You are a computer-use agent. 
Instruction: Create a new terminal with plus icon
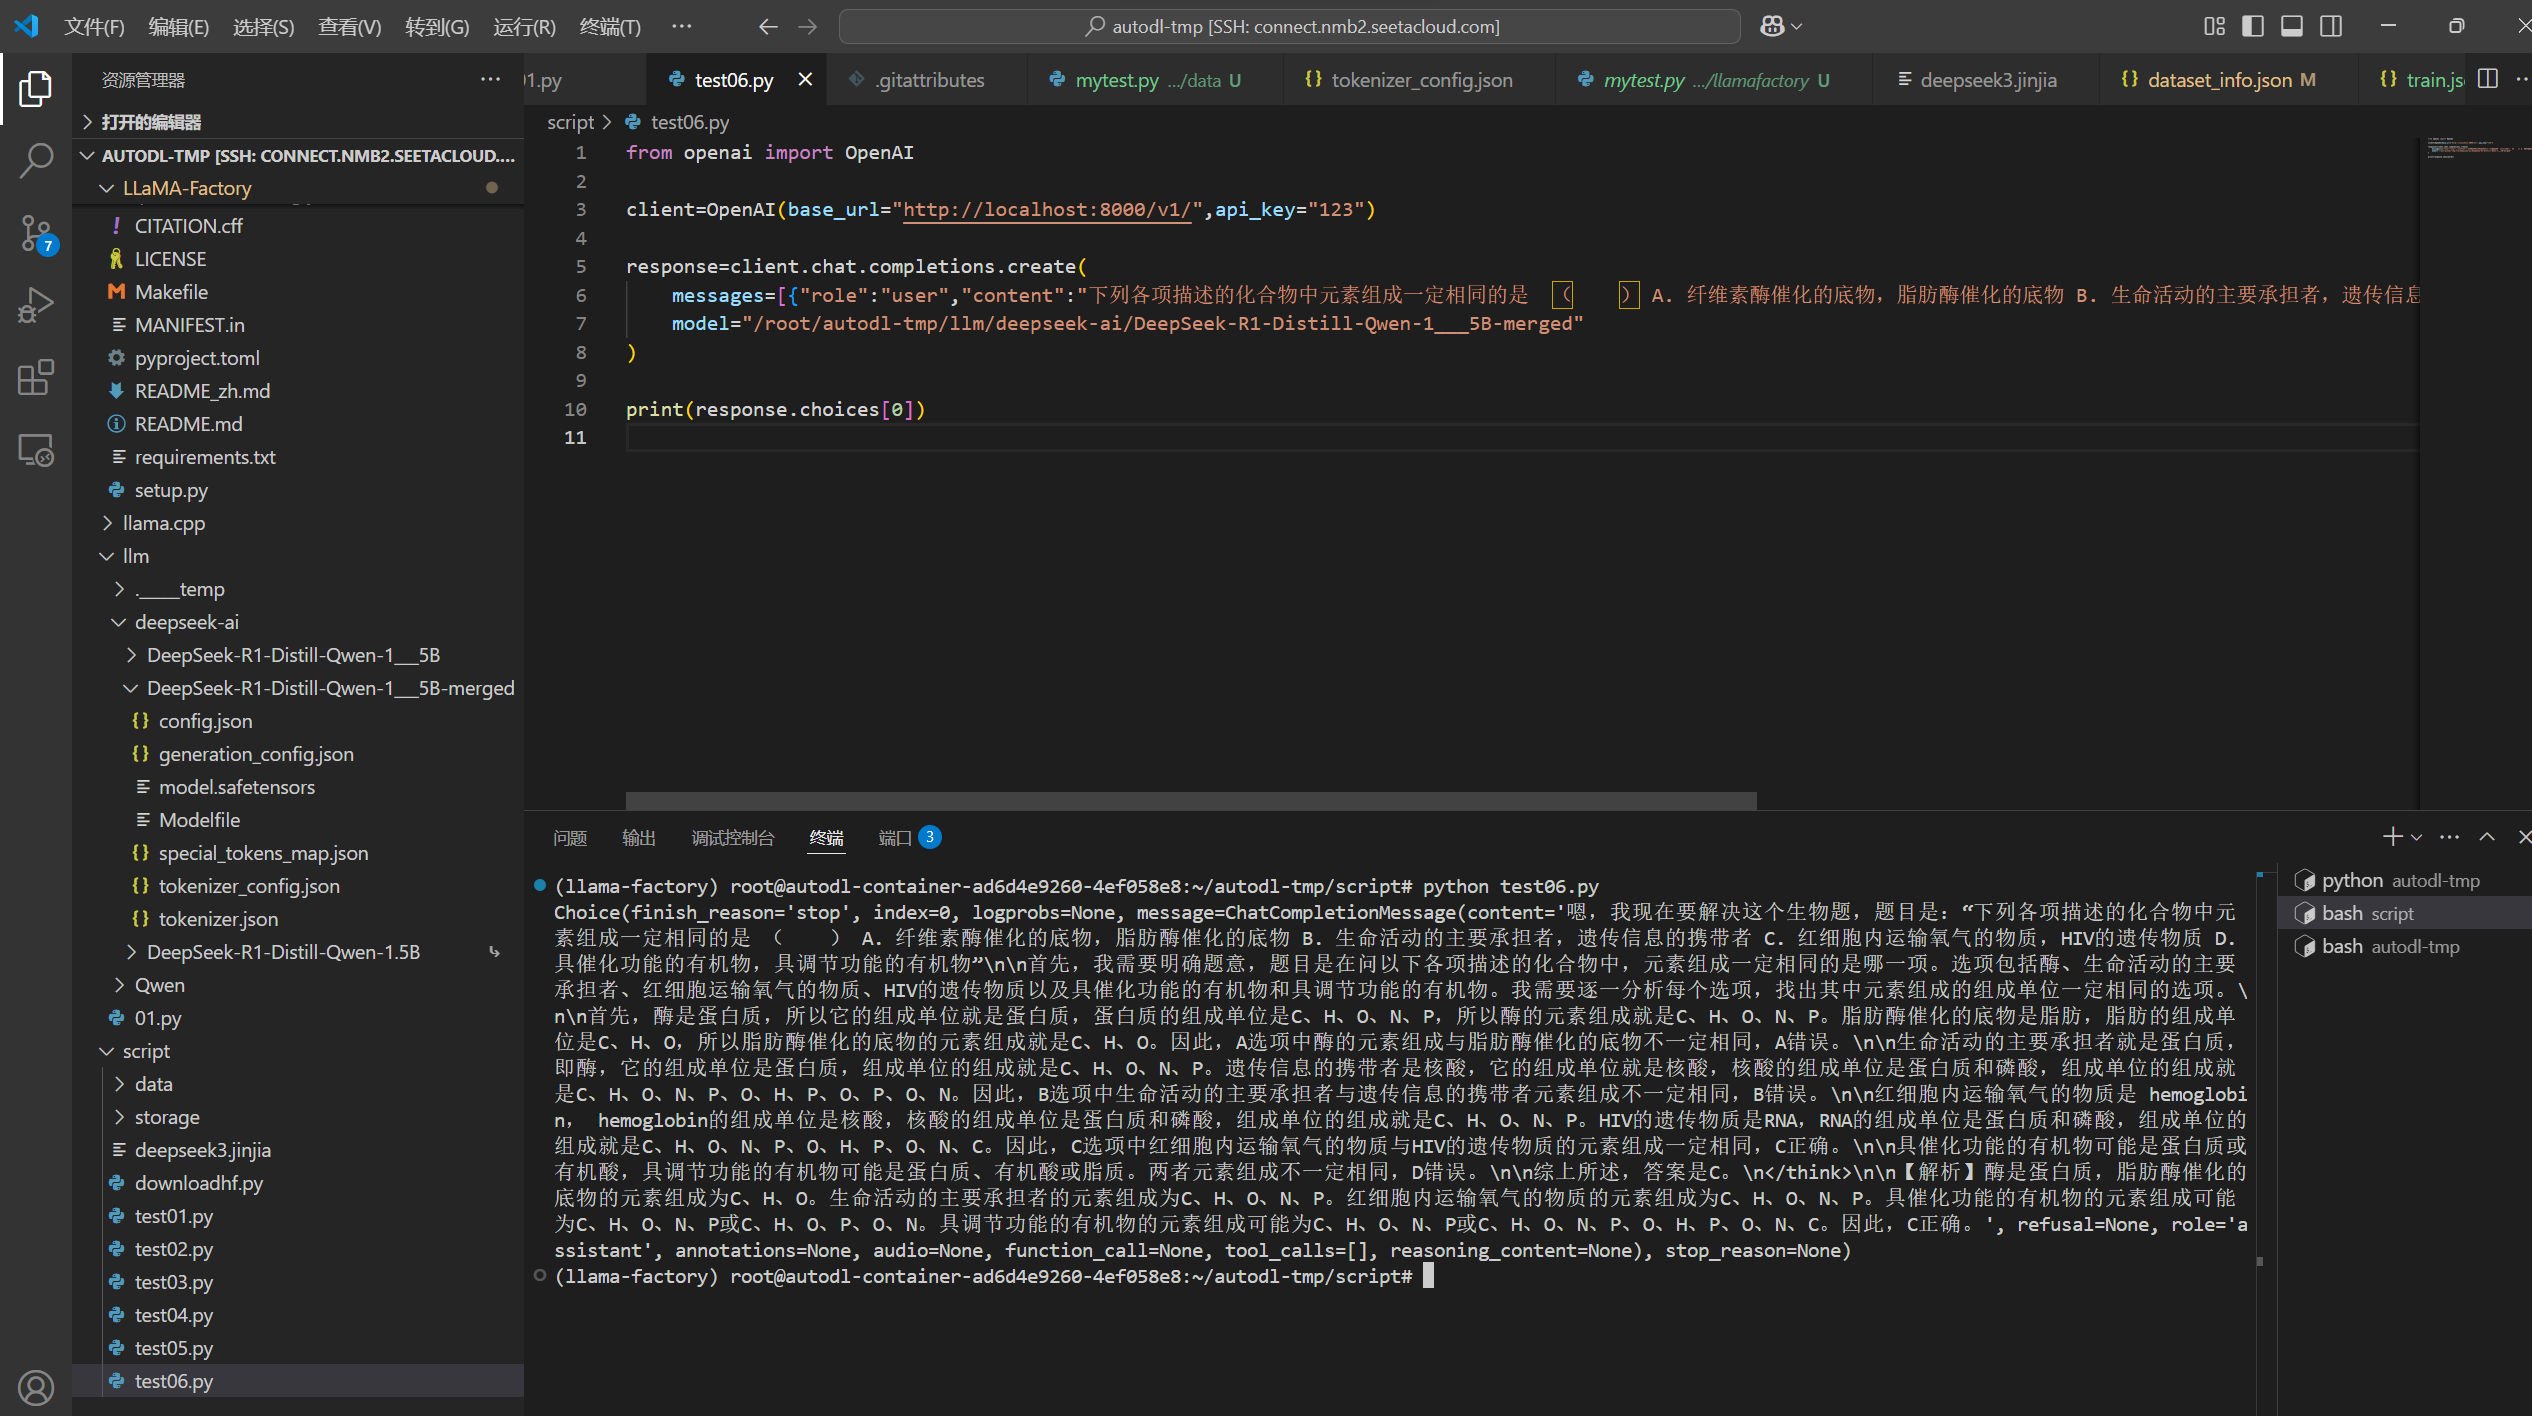pos(2392,837)
